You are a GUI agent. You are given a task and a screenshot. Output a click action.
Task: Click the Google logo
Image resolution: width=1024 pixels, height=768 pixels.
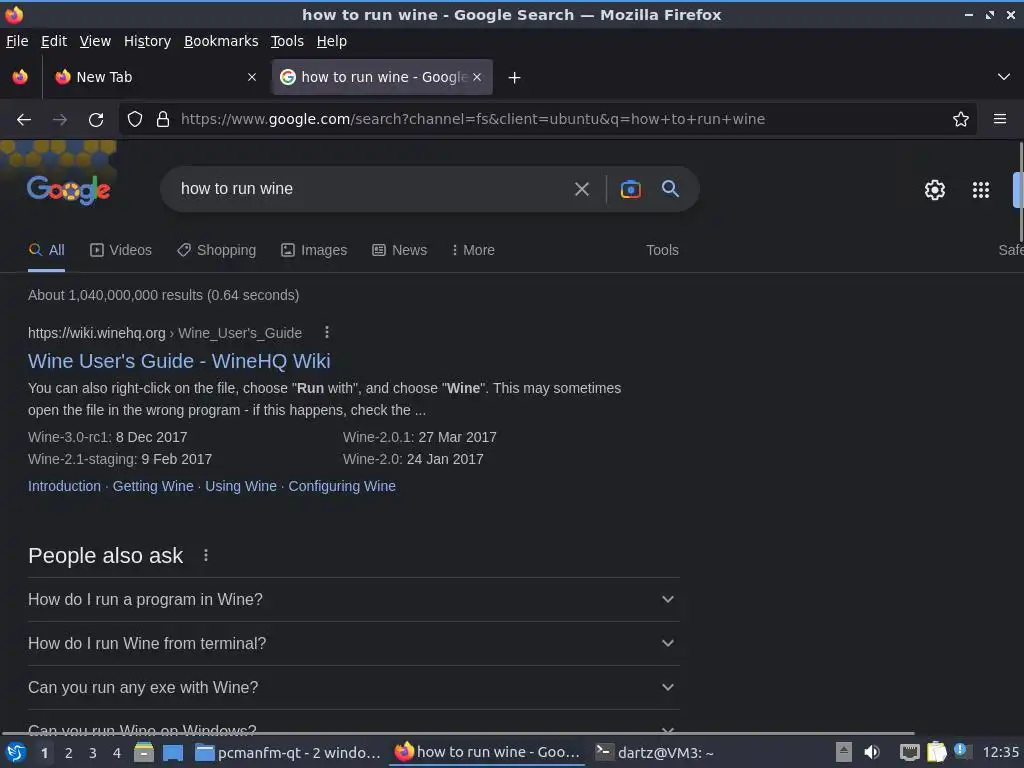(x=69, y=189)
